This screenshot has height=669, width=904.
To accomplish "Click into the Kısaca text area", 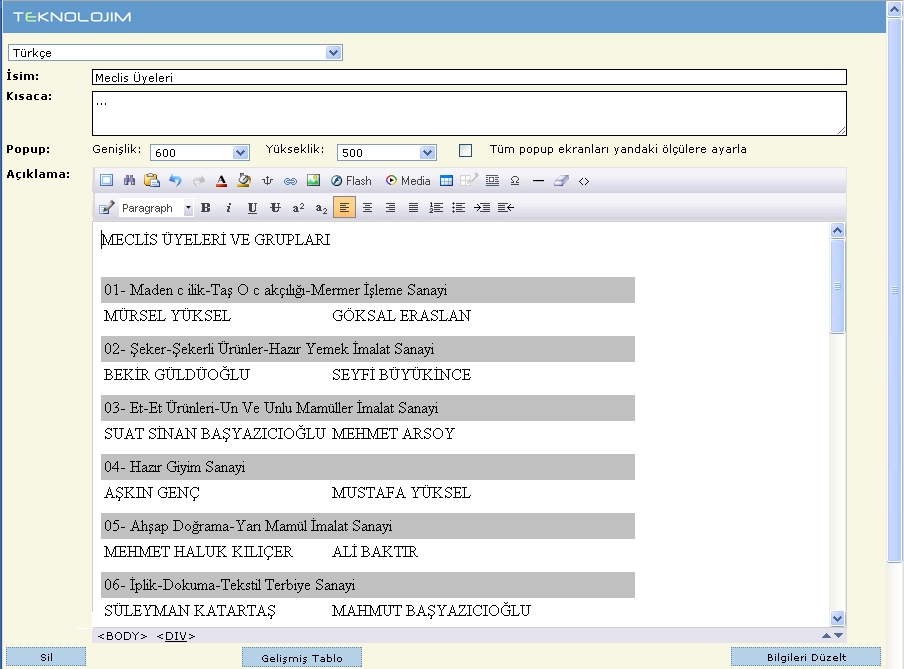I will (469, 113).
